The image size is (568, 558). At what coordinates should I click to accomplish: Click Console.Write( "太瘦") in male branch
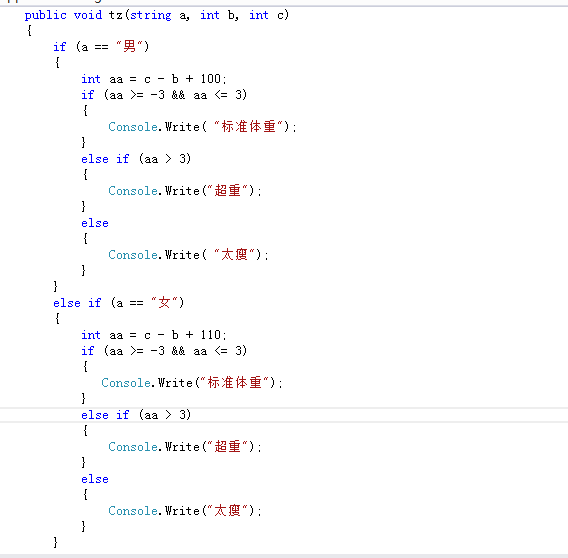(x=188, y=254)
